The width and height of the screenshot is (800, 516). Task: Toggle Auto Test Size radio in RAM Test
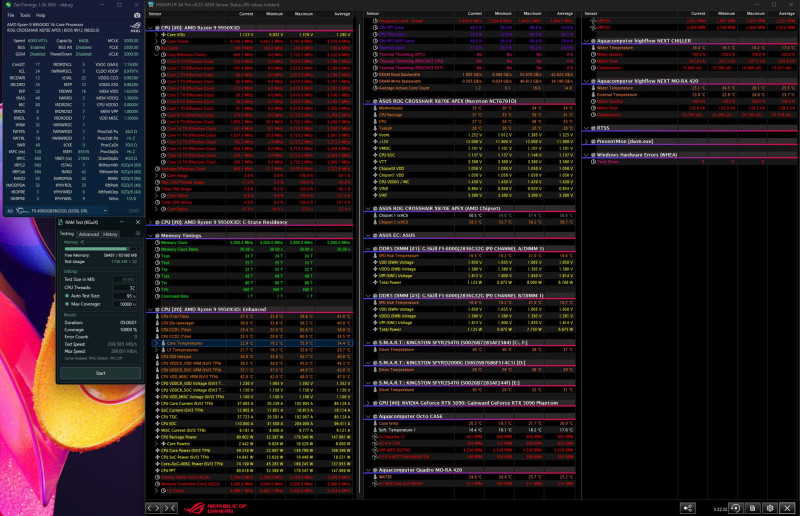[67, 296]
